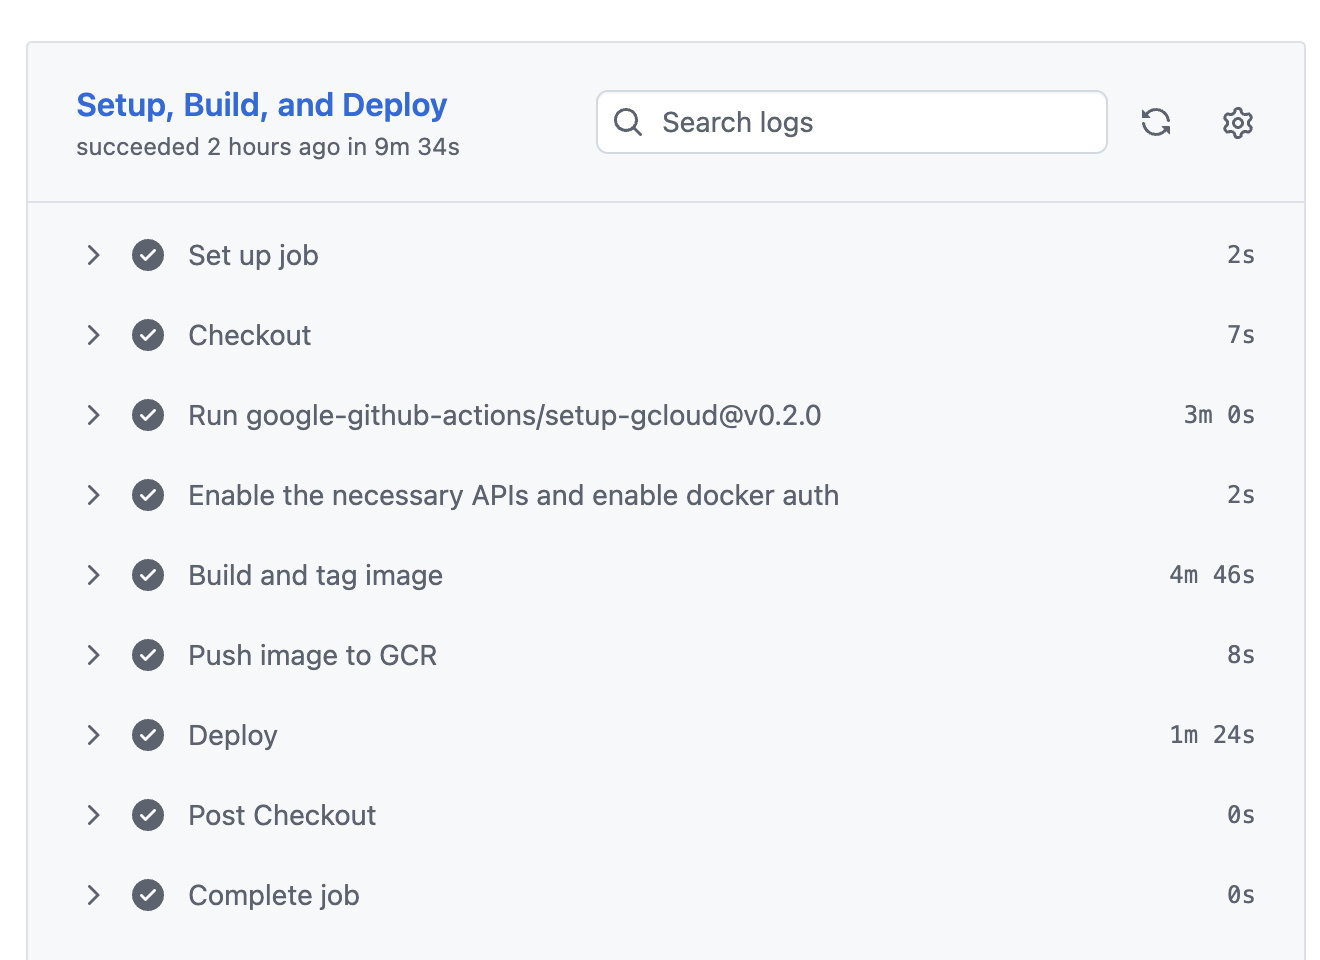
Task: Click the success checkmark beside Set up job
Action: pyautogui.click(x=148, y=255)
